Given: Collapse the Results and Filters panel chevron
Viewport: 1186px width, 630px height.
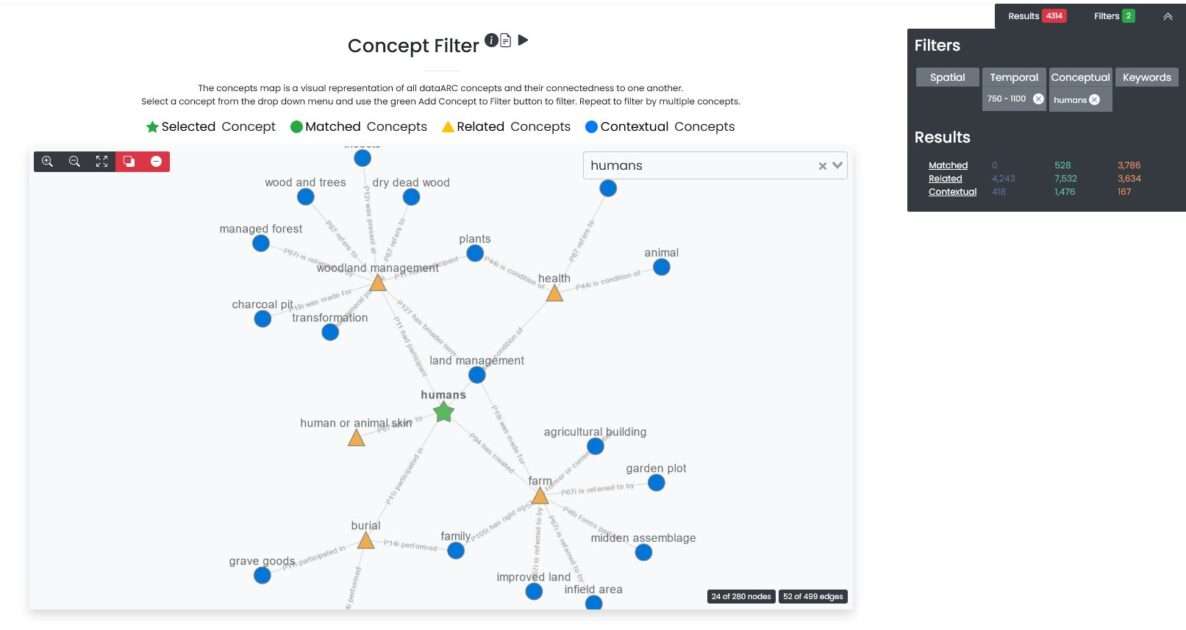Looking at the screenshot, I should click(1167, 15).
